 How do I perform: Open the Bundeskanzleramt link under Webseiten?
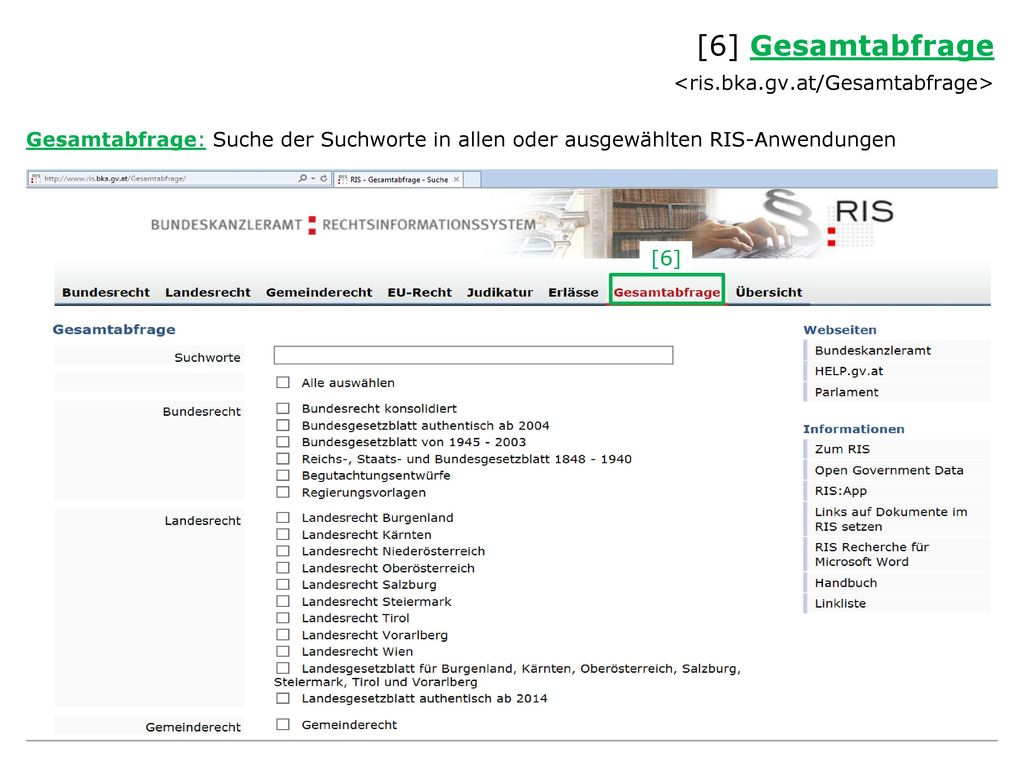point(872,351)
